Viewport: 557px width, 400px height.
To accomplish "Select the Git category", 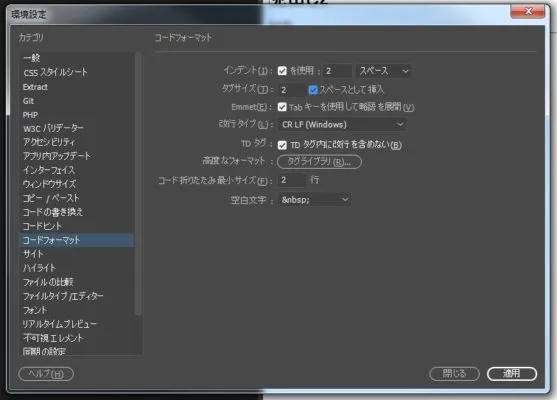I will pos(77,101).
